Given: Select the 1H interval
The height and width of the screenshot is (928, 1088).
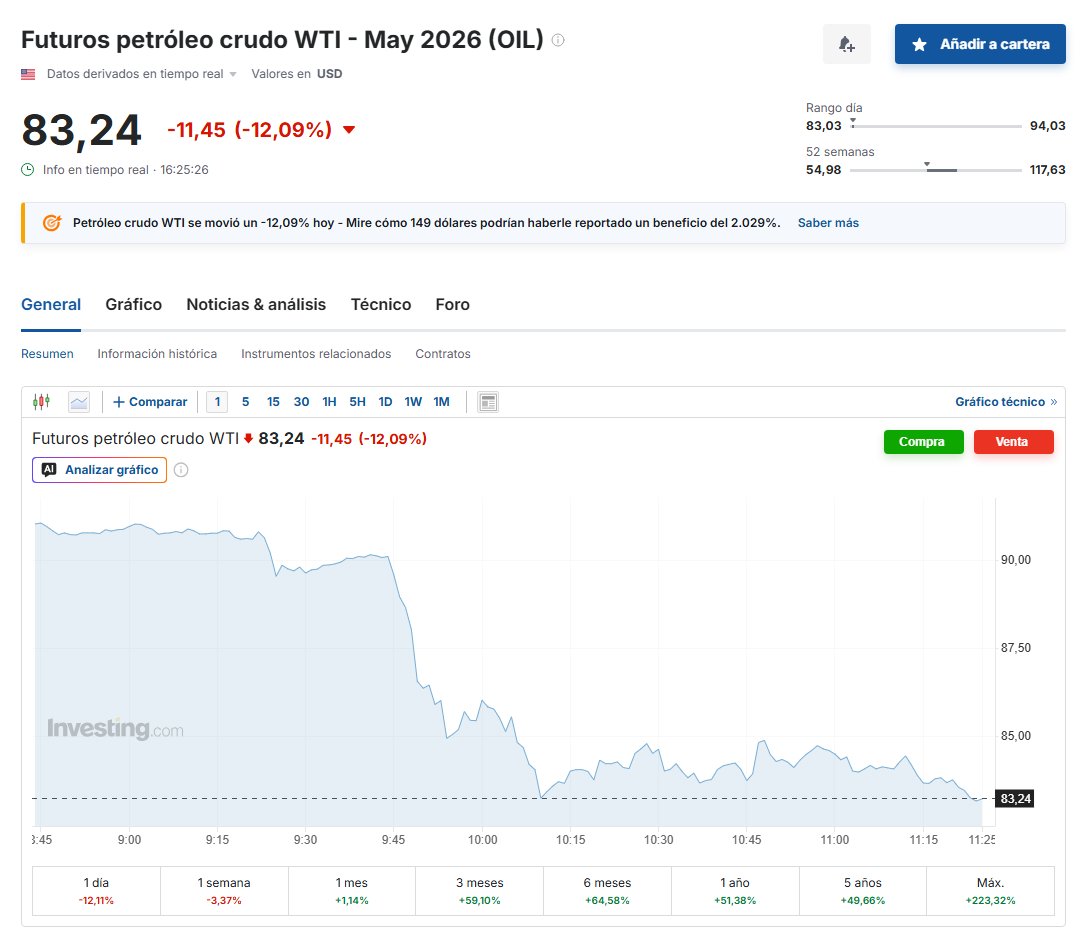Looking at the screenshot, I should 329,402.
